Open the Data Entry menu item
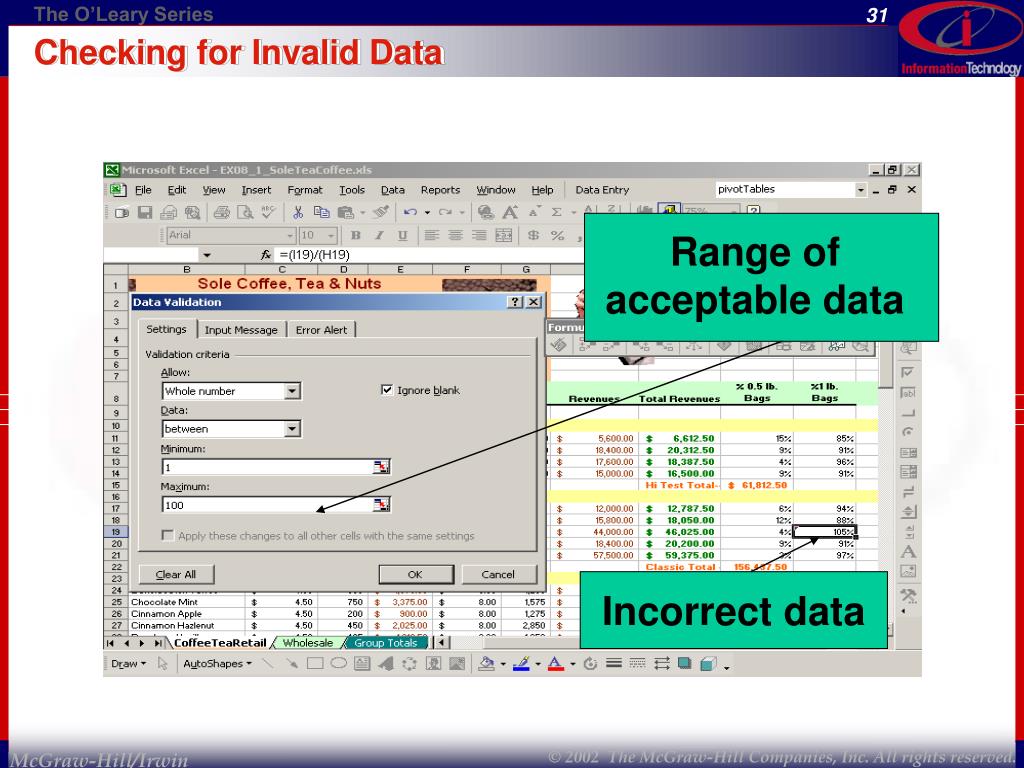Image resolution: width=1024 pixels, height=768 pixels. pos(601,190)
